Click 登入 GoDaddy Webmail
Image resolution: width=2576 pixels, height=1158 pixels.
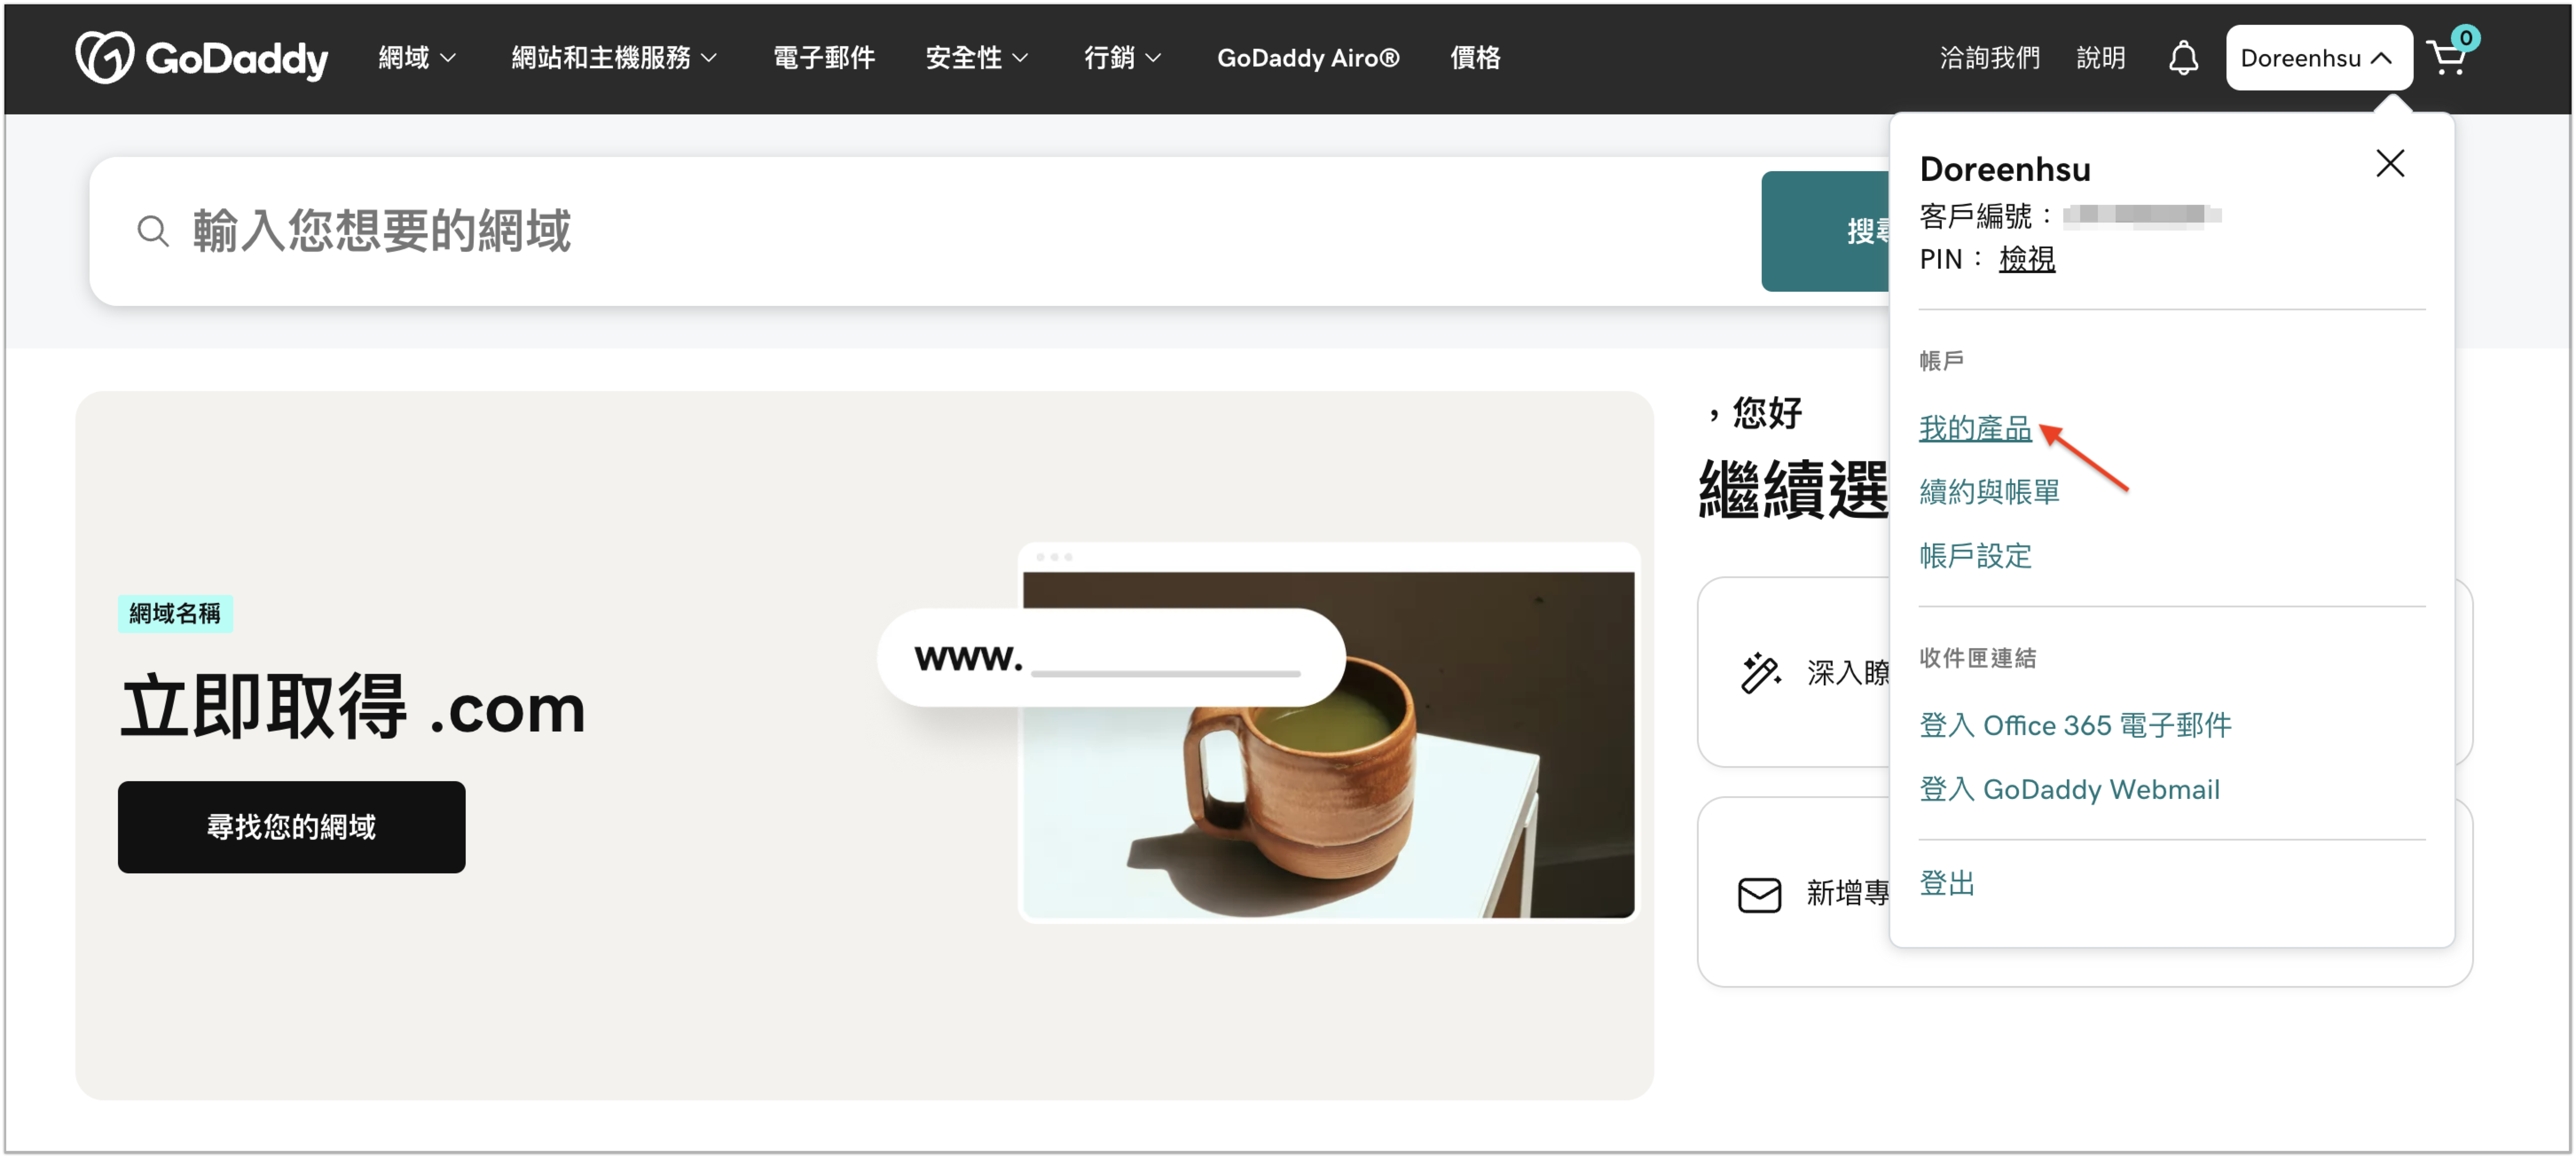[x=2069, y=790]
